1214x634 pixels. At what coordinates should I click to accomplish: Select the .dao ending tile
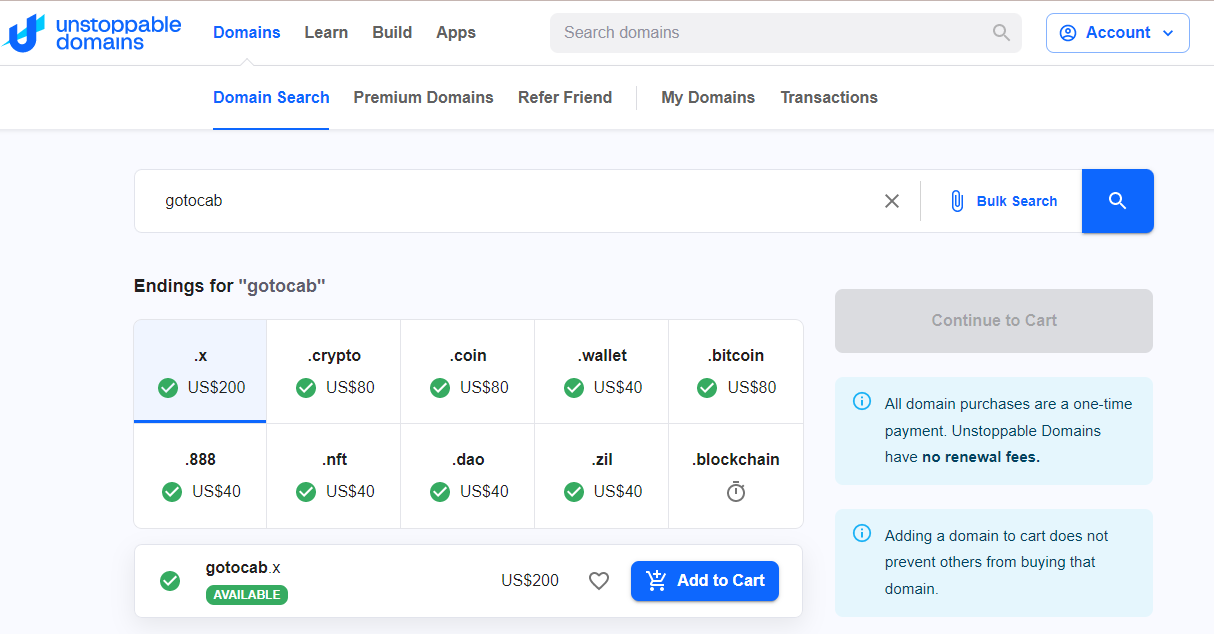point(468,476)
